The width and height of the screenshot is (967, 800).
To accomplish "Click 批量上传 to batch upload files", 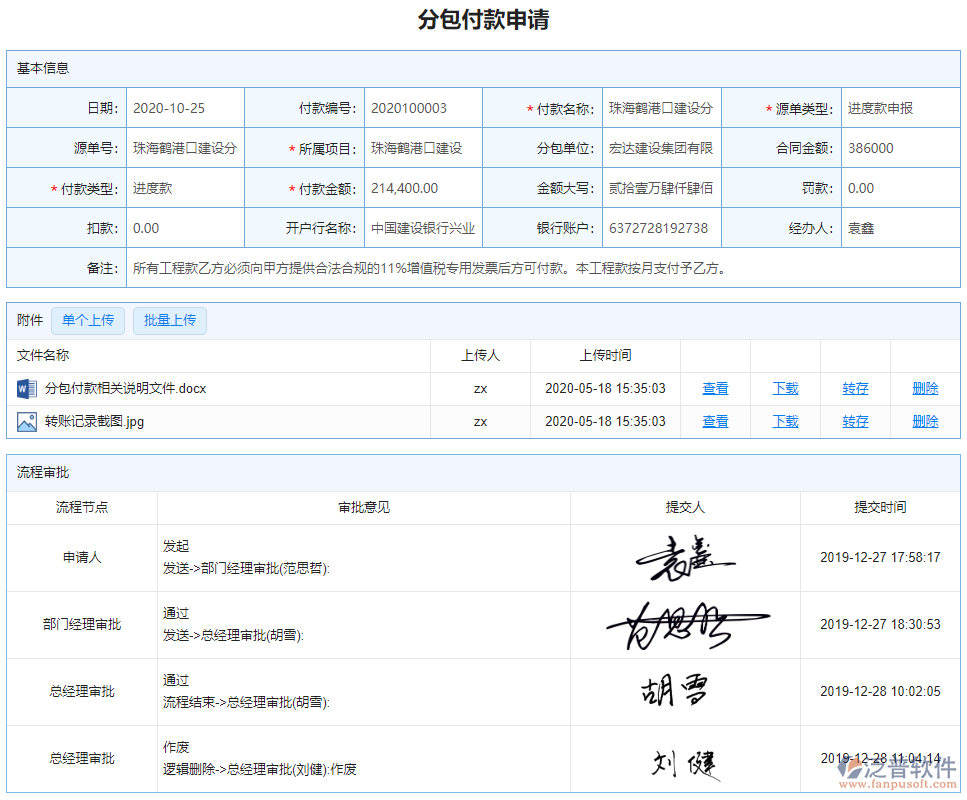I will pos(169,320).
